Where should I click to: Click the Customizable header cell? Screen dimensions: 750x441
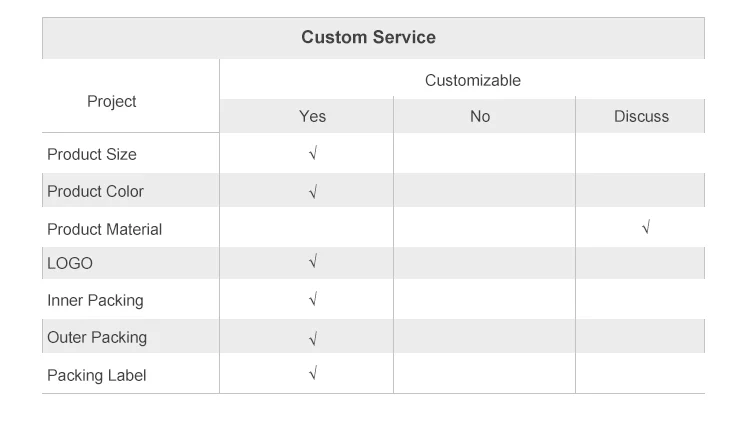[473, 81]
